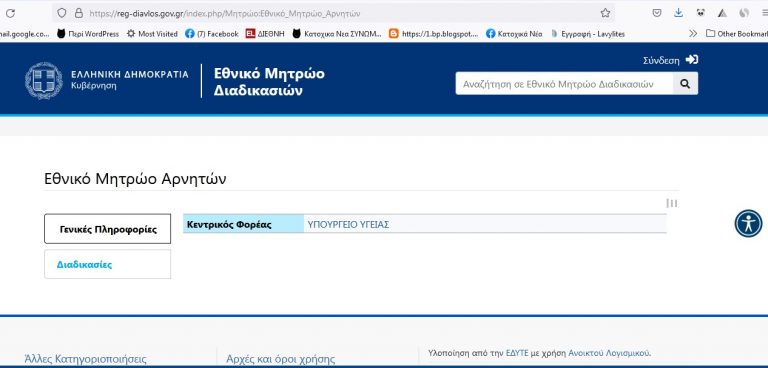Click the sign-in arrow icon next to Σύνδεση
Viewport: 768px width, 368px height.
pos(692,60)
